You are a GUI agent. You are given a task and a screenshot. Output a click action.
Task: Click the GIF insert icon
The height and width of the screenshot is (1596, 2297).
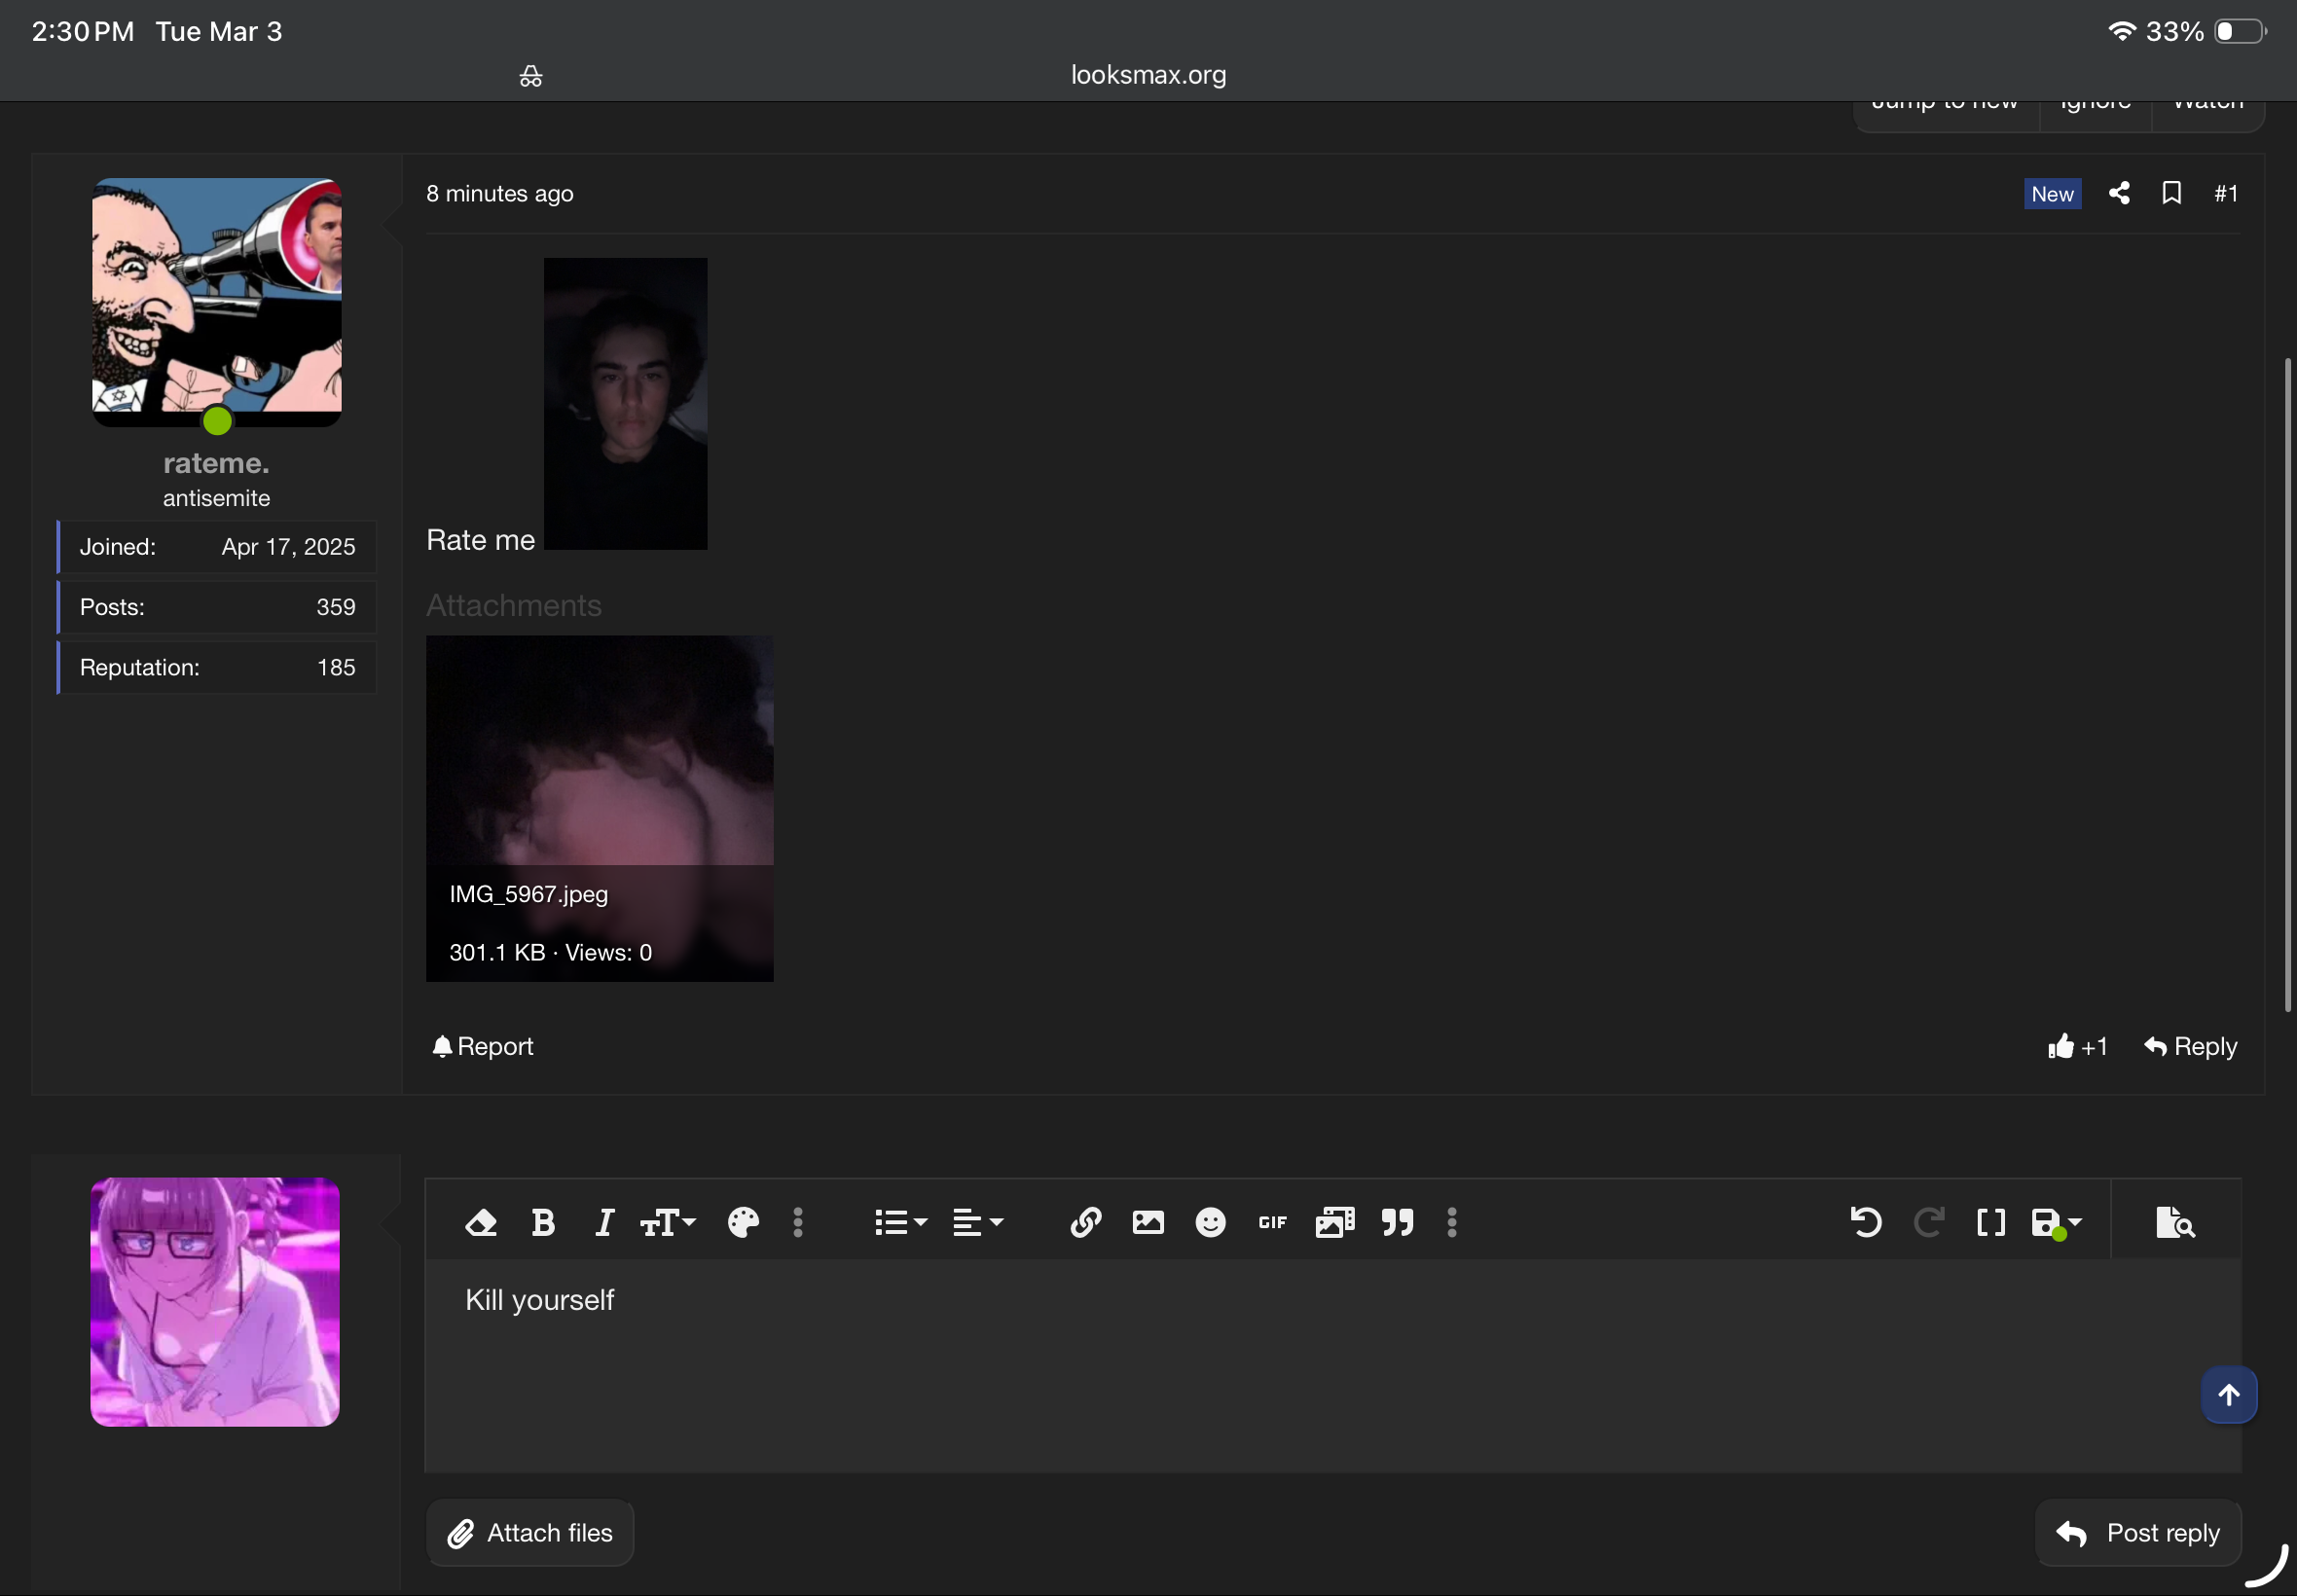click(x=1272, y=1222)
